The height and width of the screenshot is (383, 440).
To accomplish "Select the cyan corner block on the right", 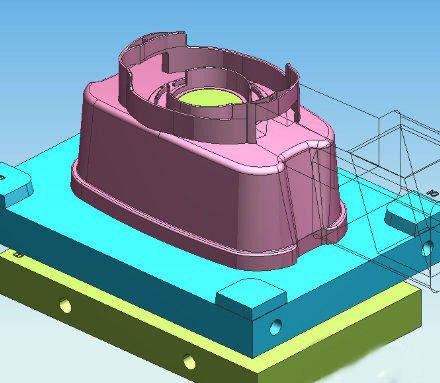I will 413,217.
